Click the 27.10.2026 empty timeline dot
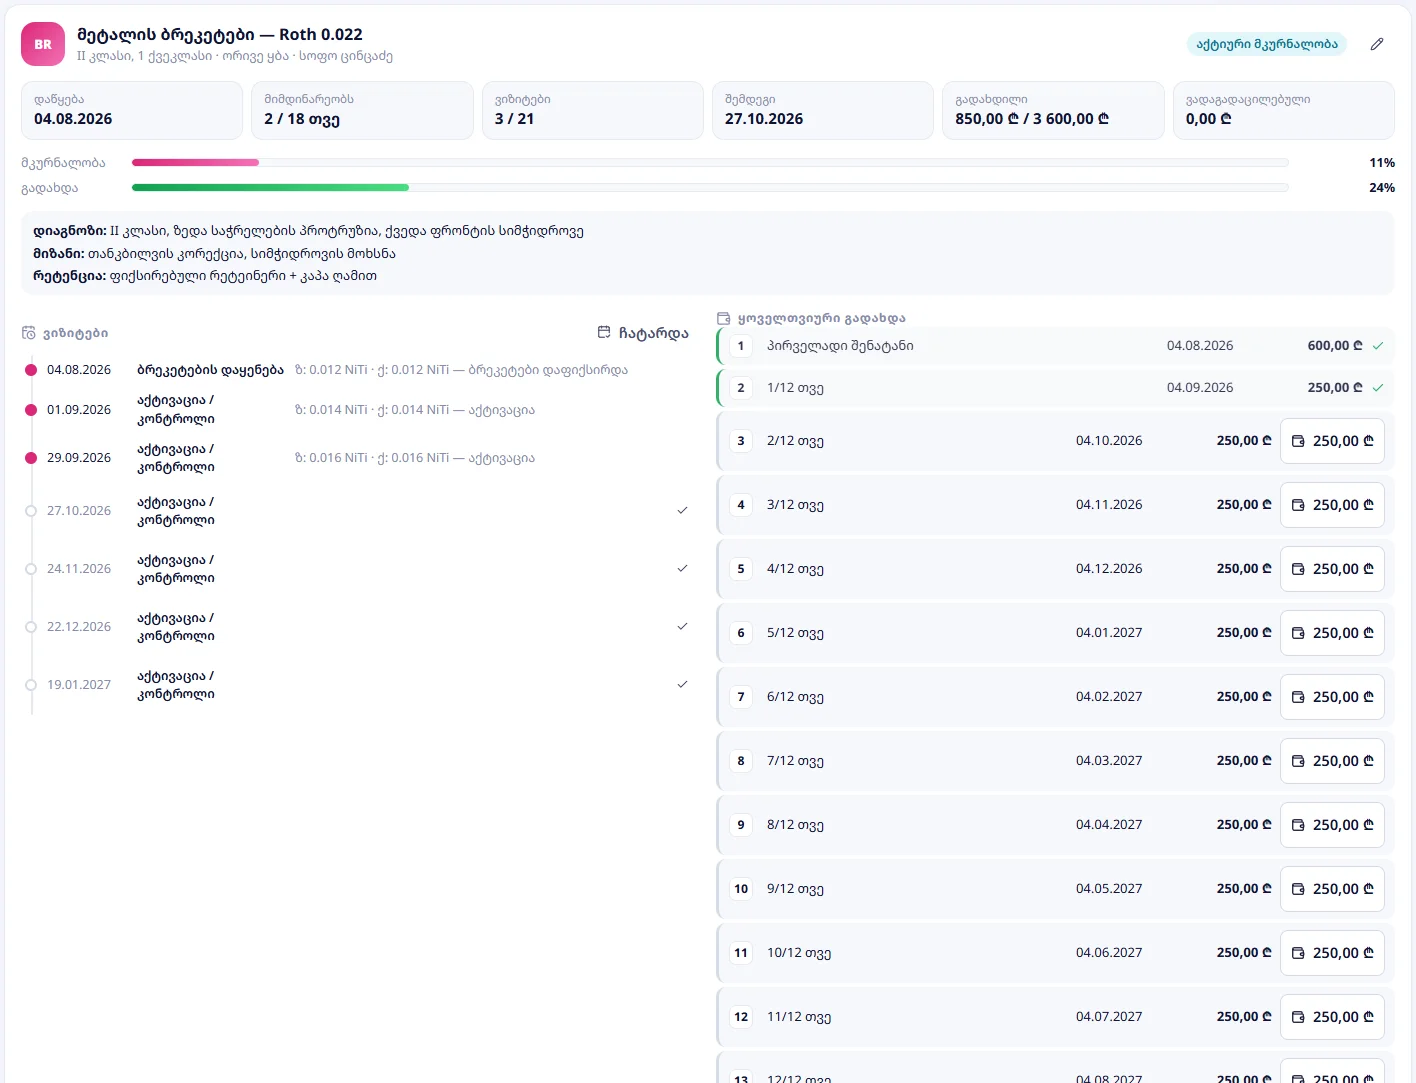This screenshot has width=1416, height=1083. point(31,511)
